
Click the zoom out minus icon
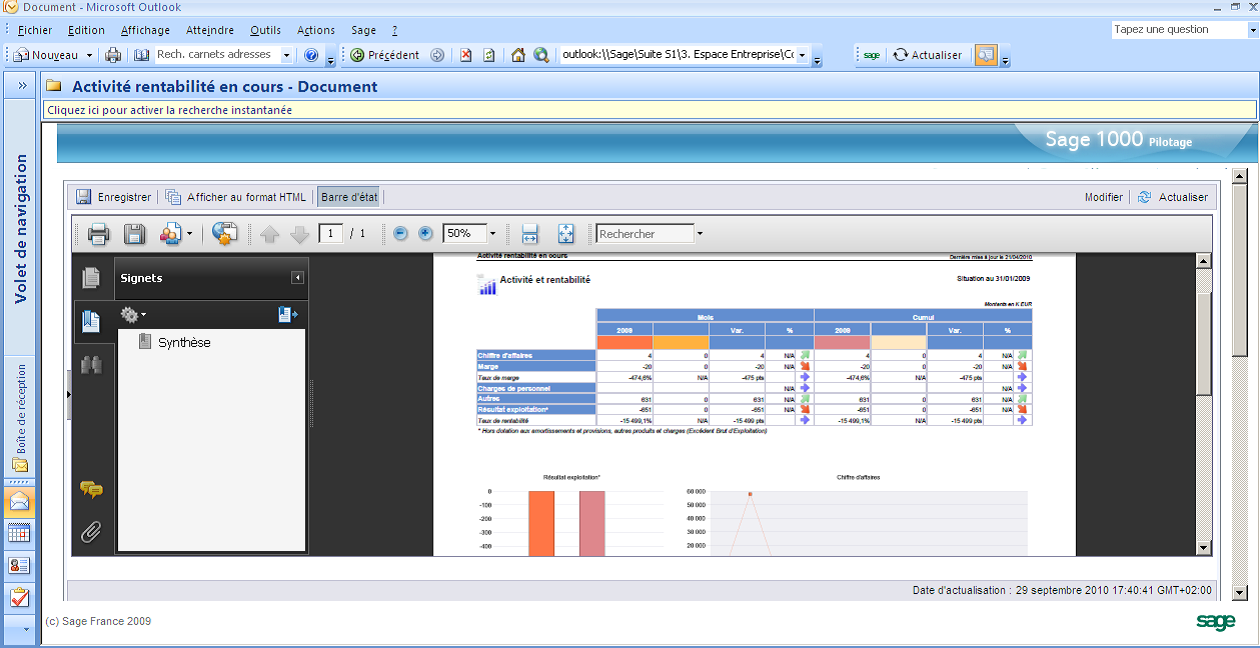tap(400, 233)
